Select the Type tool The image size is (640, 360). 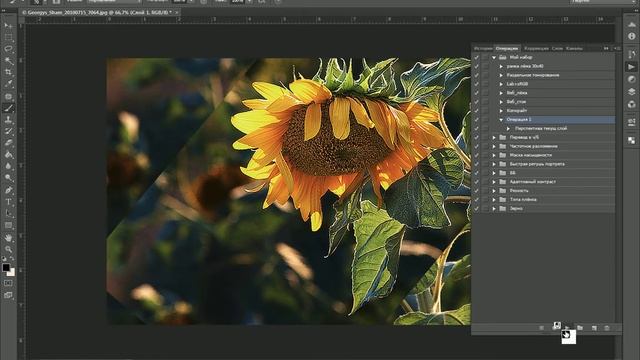[8, 202]
